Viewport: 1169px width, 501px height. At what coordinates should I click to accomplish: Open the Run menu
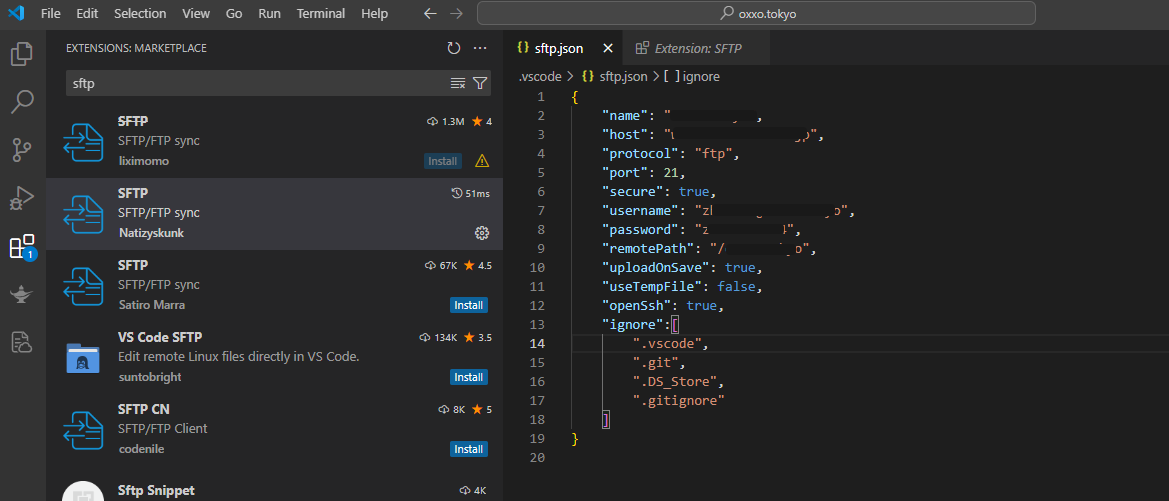[269, 13]
